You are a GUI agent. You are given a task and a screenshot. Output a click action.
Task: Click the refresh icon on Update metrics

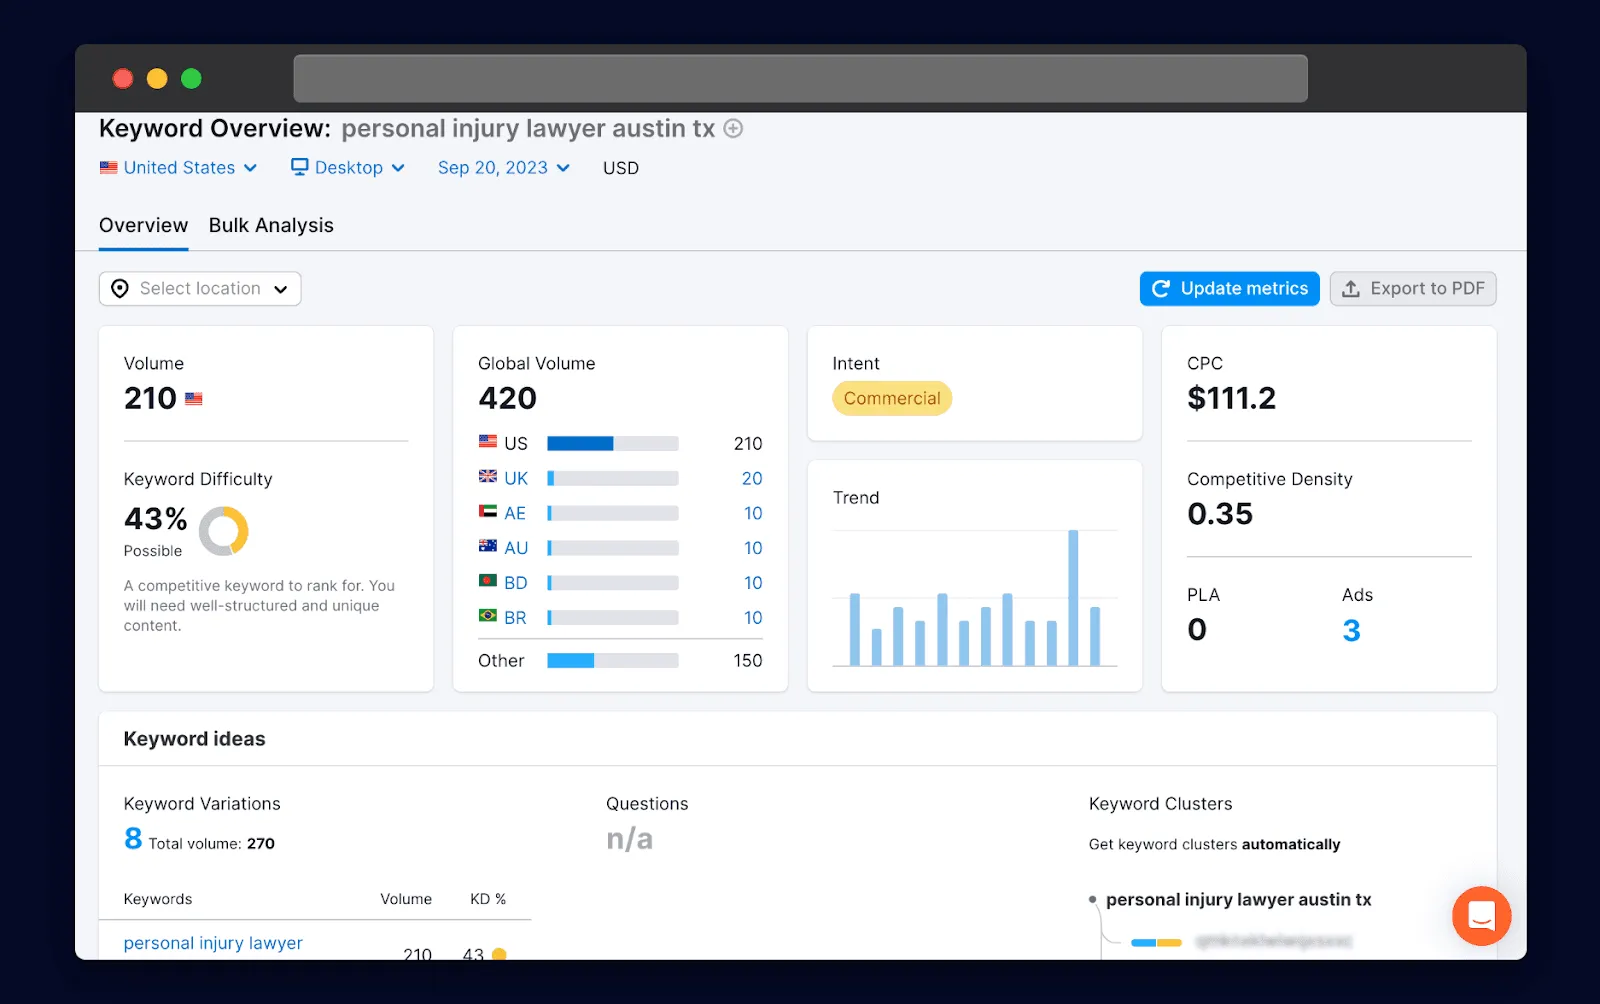click(1160, 288)
